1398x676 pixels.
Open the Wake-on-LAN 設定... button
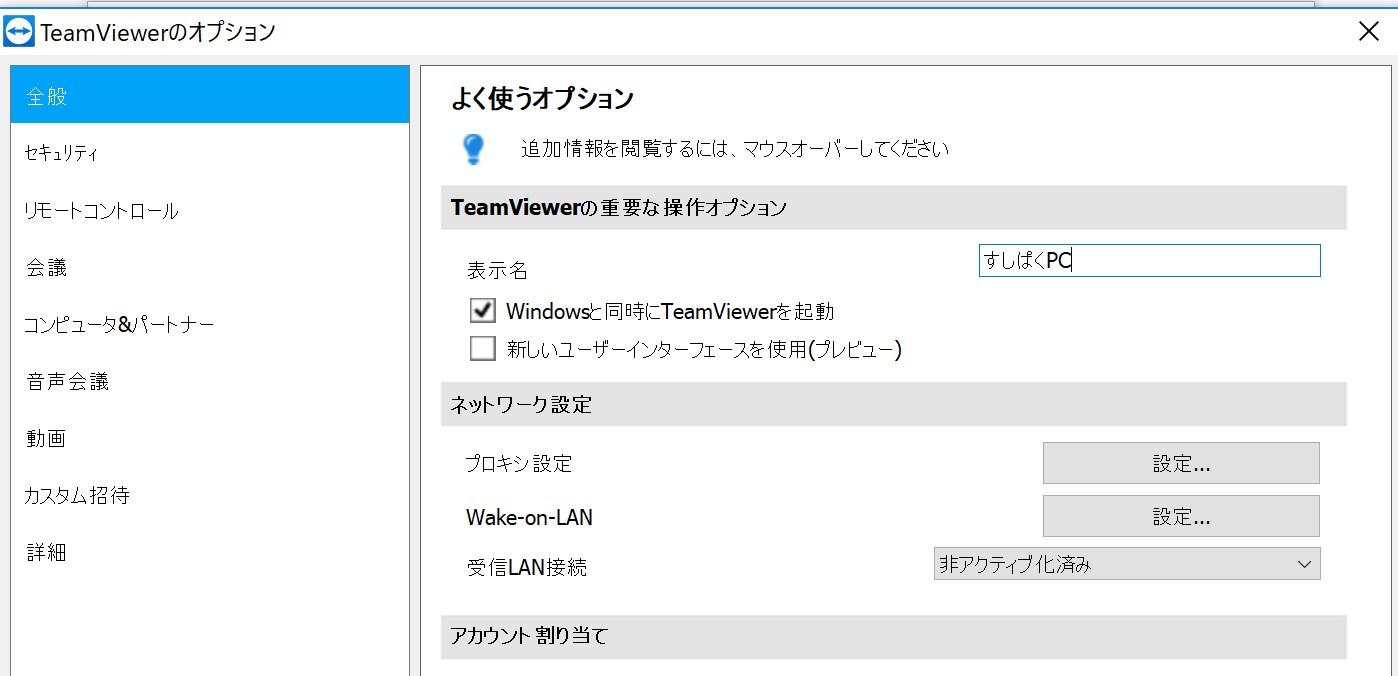click(x=1181, y=516)
